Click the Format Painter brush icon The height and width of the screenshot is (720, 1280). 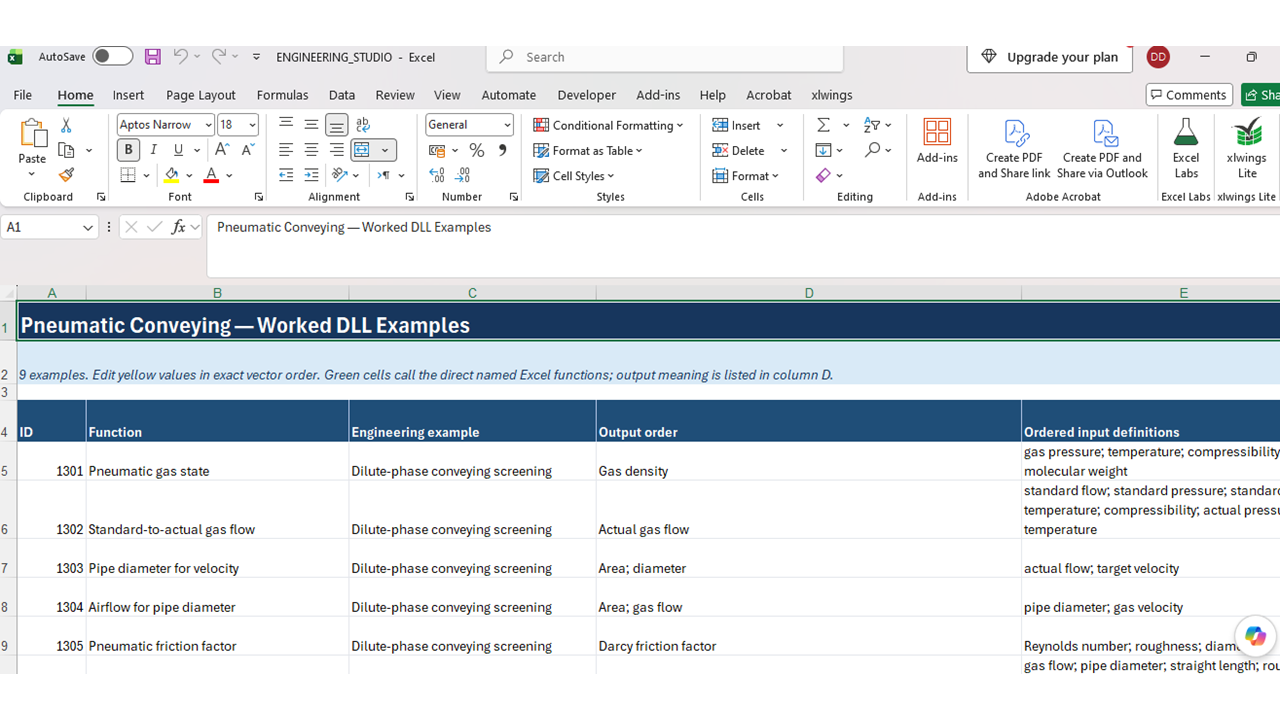pos(66,175)
